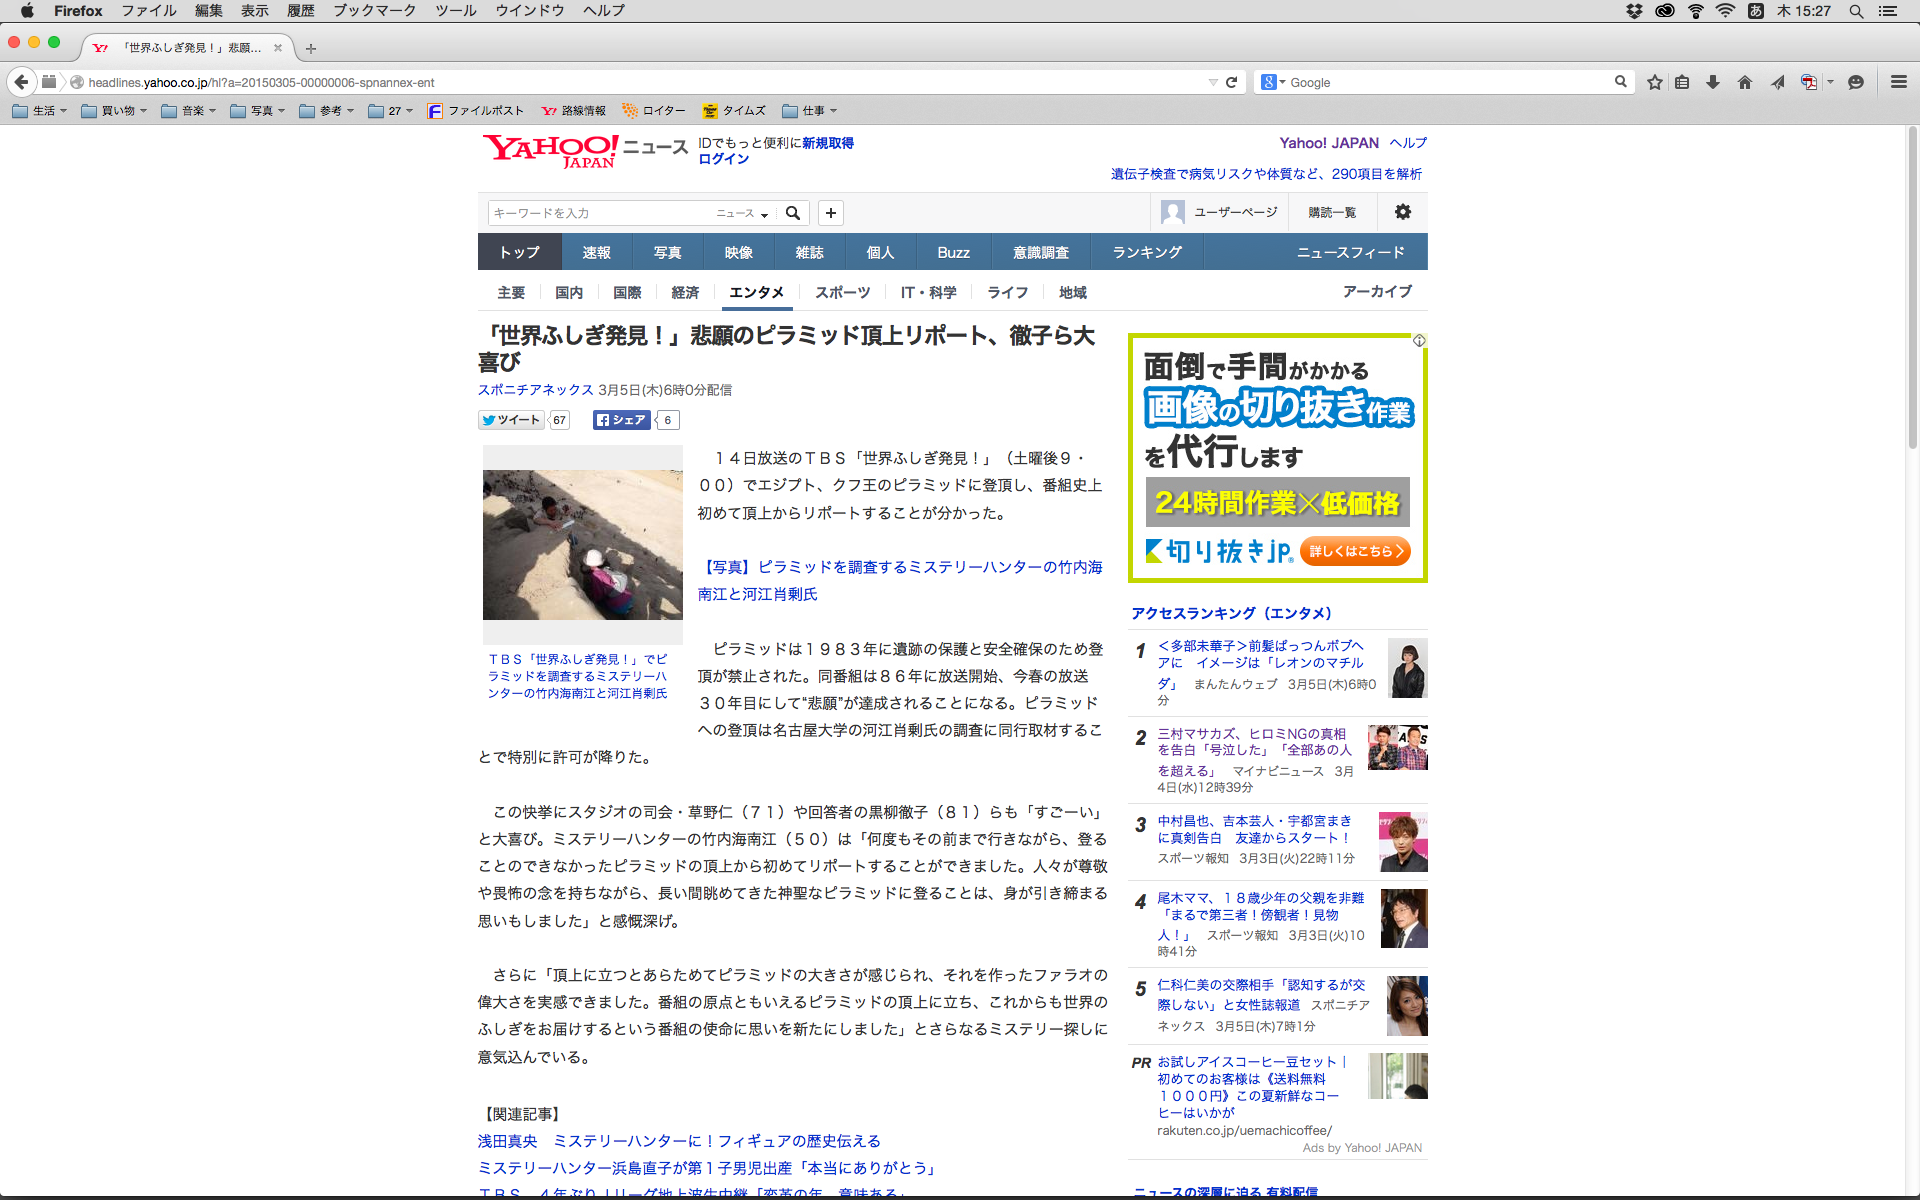Click the Facebook share button

(x=621, y=420)
